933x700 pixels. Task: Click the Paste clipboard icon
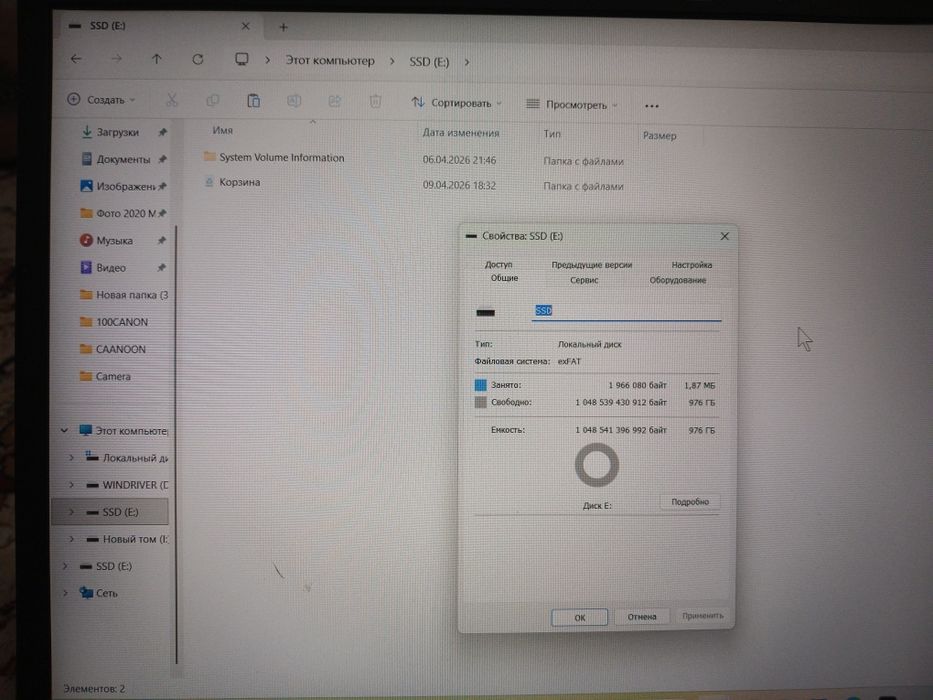tap(253, 101)
